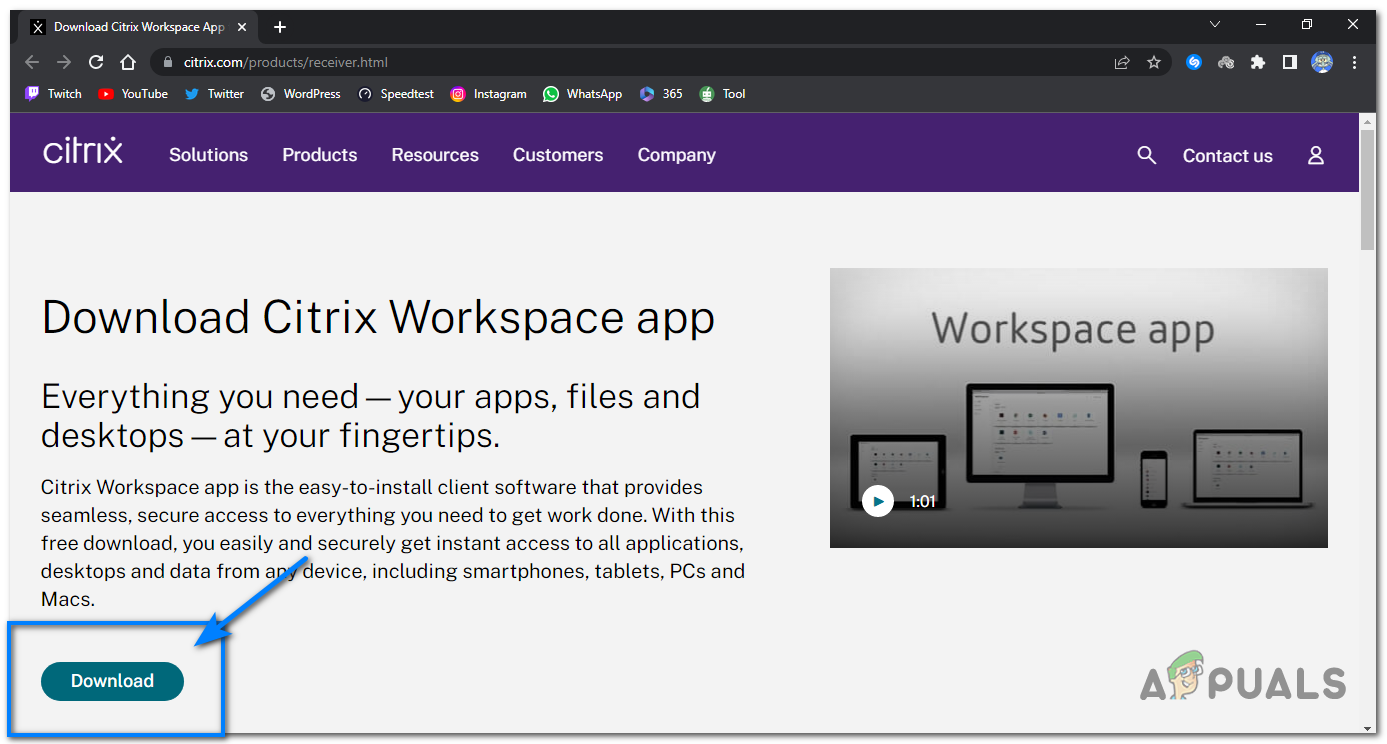The height and width of the screenshot is (744, 1387).
Task: Click the cloud extension icon in toolbar
Action: coord(1226,62)
